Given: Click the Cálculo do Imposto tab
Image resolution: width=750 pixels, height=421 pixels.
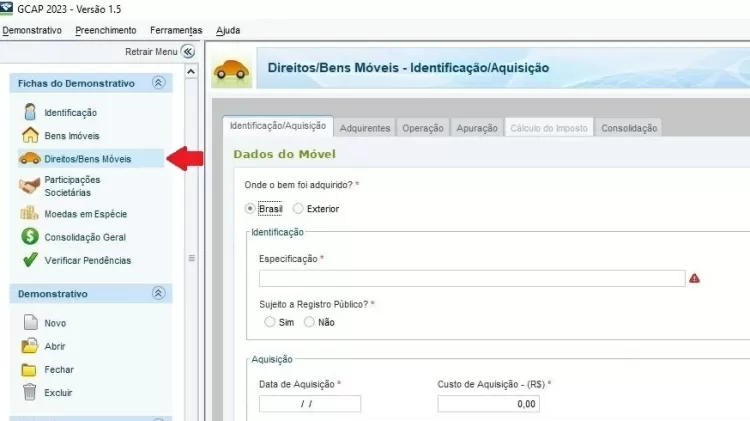Looking at the screenshot, I should pos(549,128).
